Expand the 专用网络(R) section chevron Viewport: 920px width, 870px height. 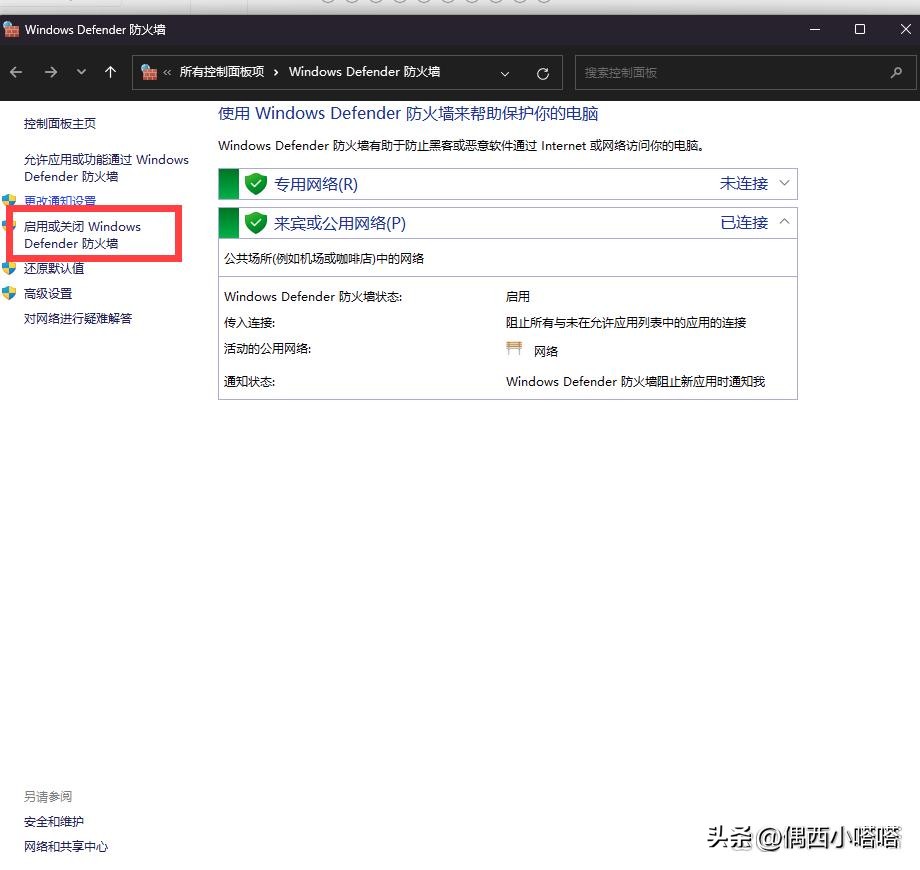785,183
